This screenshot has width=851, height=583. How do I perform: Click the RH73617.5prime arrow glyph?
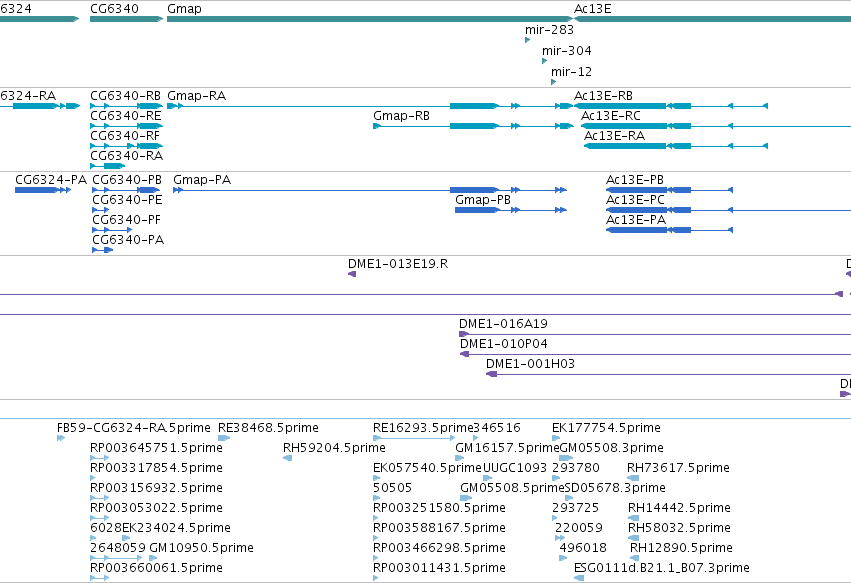click(x=633, y=478)
